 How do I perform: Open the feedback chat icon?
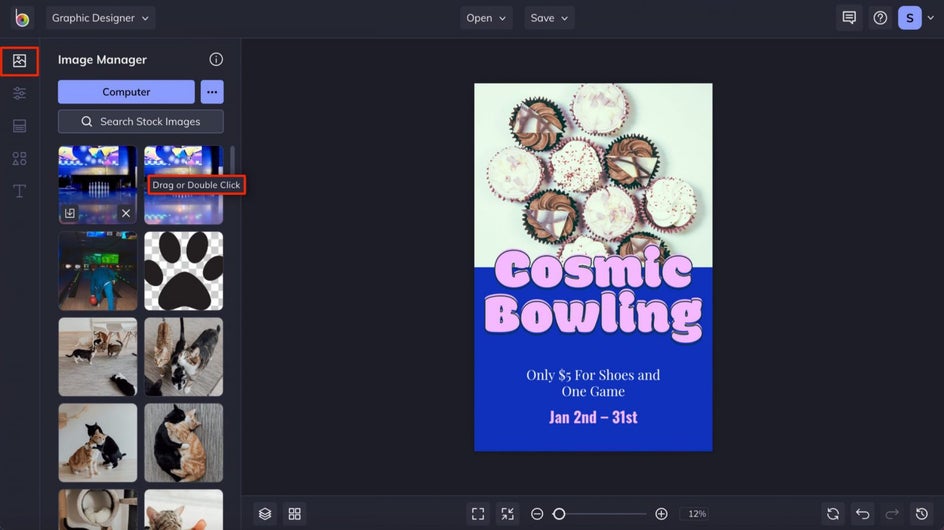tap(849, 18)
